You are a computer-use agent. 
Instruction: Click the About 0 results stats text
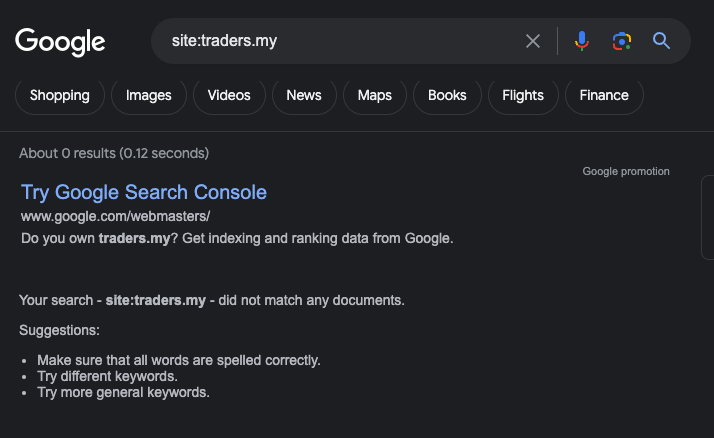(114, 153)
